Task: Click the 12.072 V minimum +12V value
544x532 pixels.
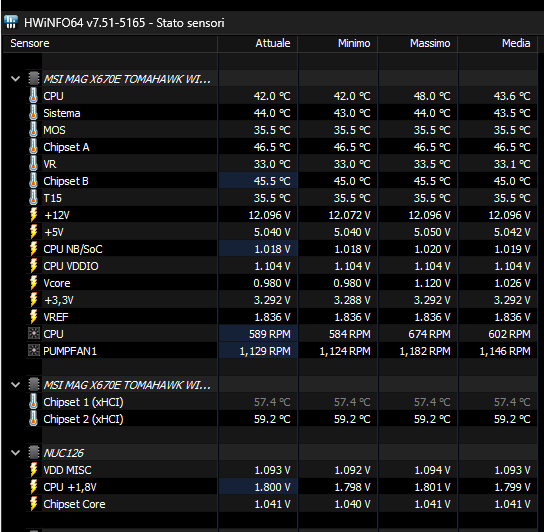Action: 349,215
